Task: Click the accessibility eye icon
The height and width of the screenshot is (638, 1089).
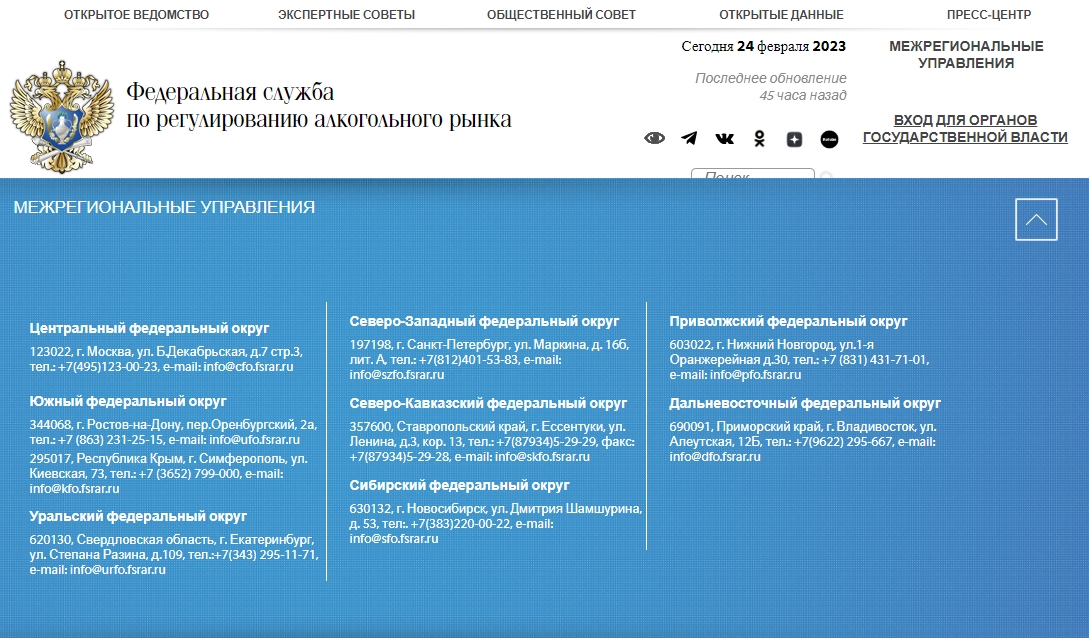Action: 654,139
